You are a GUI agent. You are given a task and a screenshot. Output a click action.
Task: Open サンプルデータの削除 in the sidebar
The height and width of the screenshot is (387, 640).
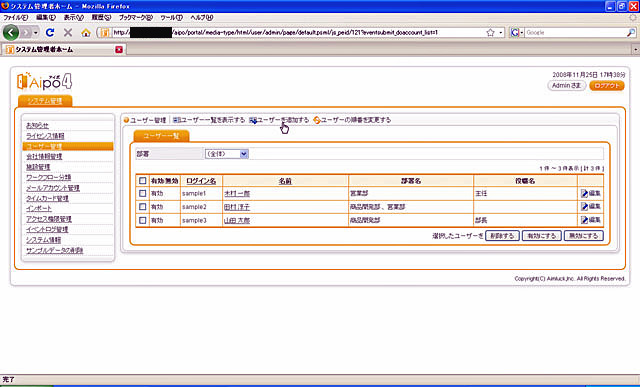[55, 250]
